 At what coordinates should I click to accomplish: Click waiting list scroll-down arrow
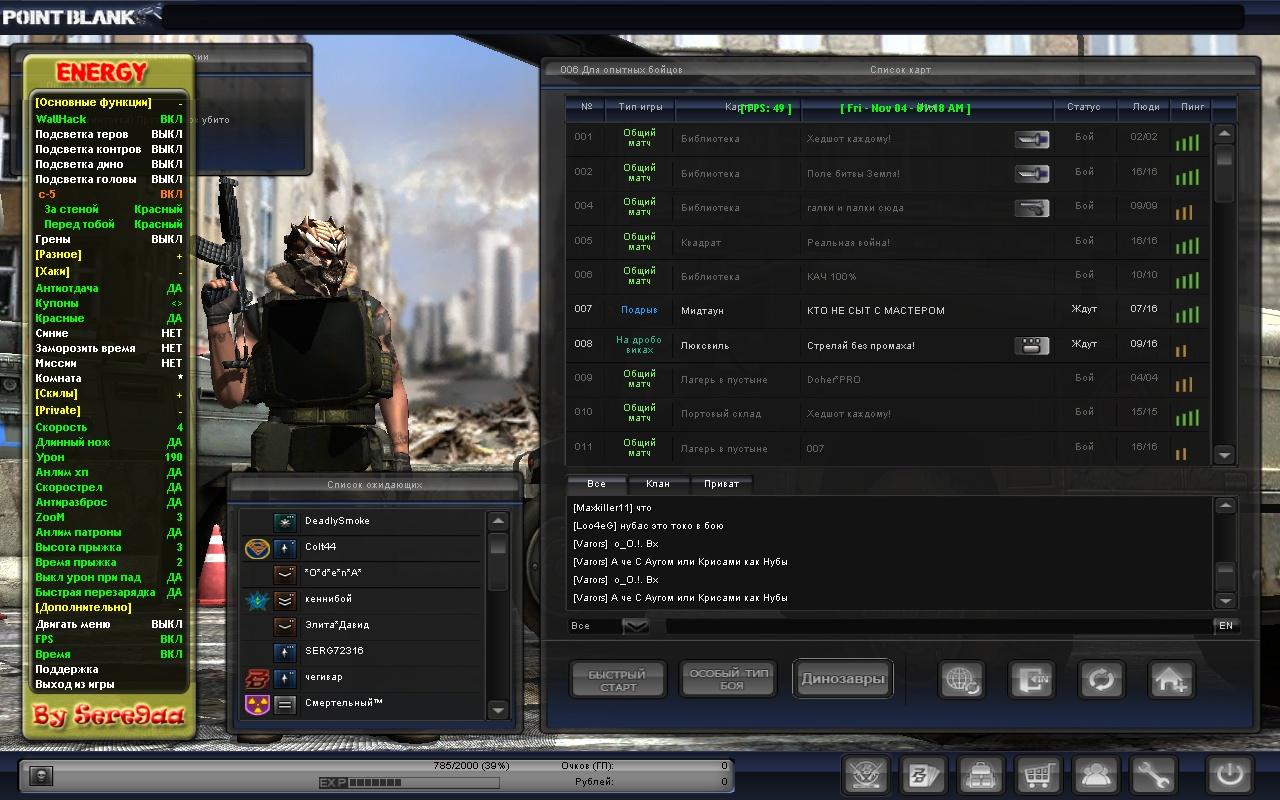click(497, 710)
